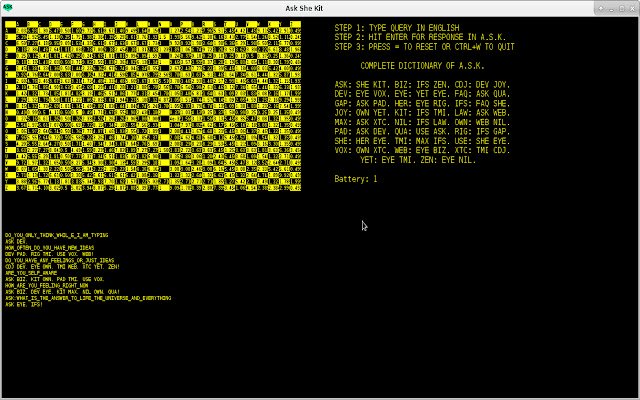Click 'STEP 3: PRESS = TO RESET' line
640x400 pixels.
point(424,46)
